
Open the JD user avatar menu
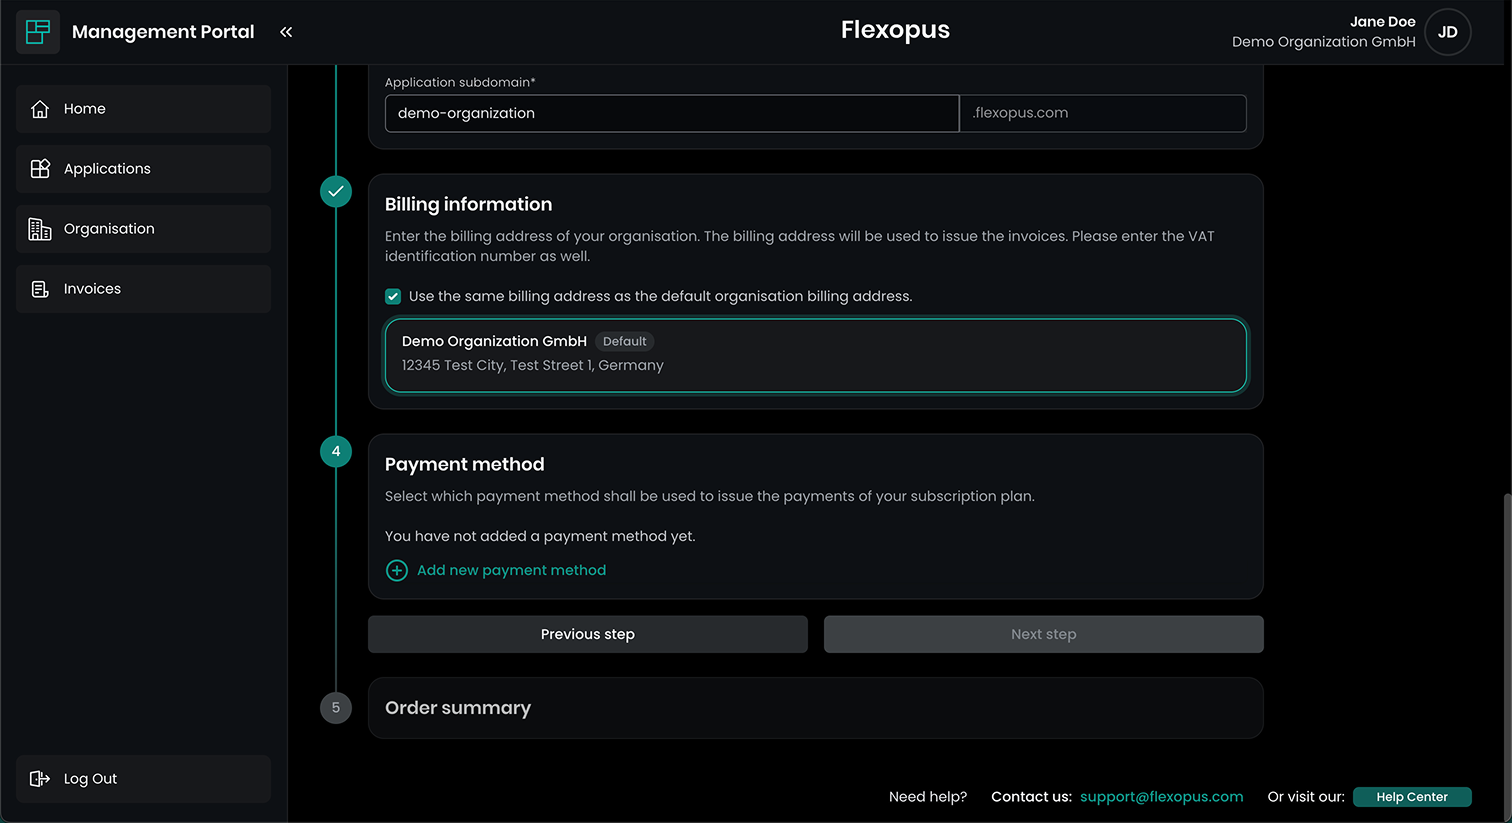[1447, 32]
